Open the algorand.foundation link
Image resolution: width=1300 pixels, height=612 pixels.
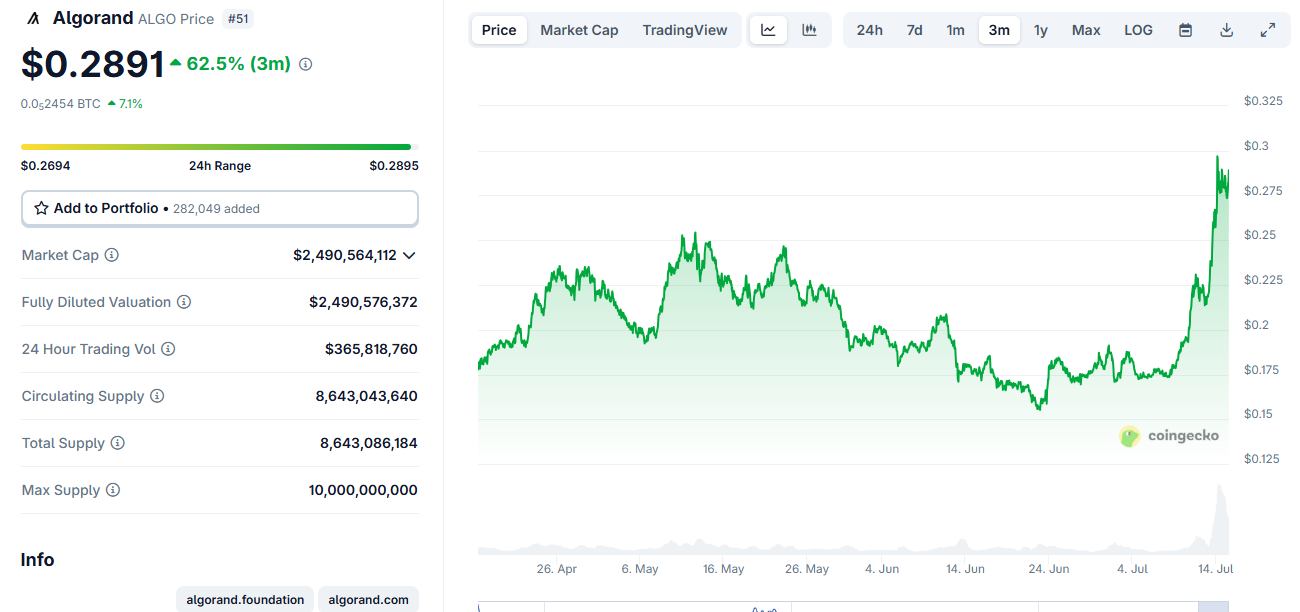(244, 599)
